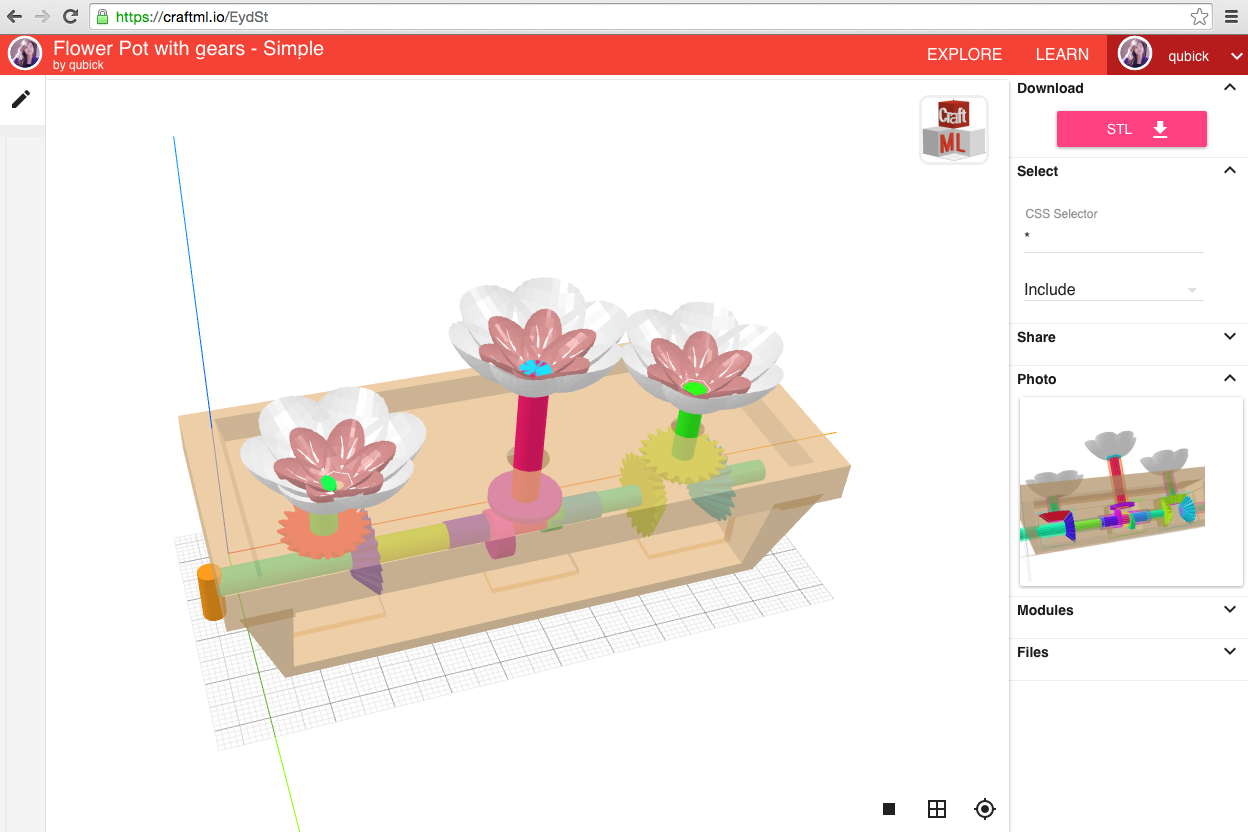Click the browser forward arrow
Viewport: 1248px width, 832px height.
(x=42, y=16)
